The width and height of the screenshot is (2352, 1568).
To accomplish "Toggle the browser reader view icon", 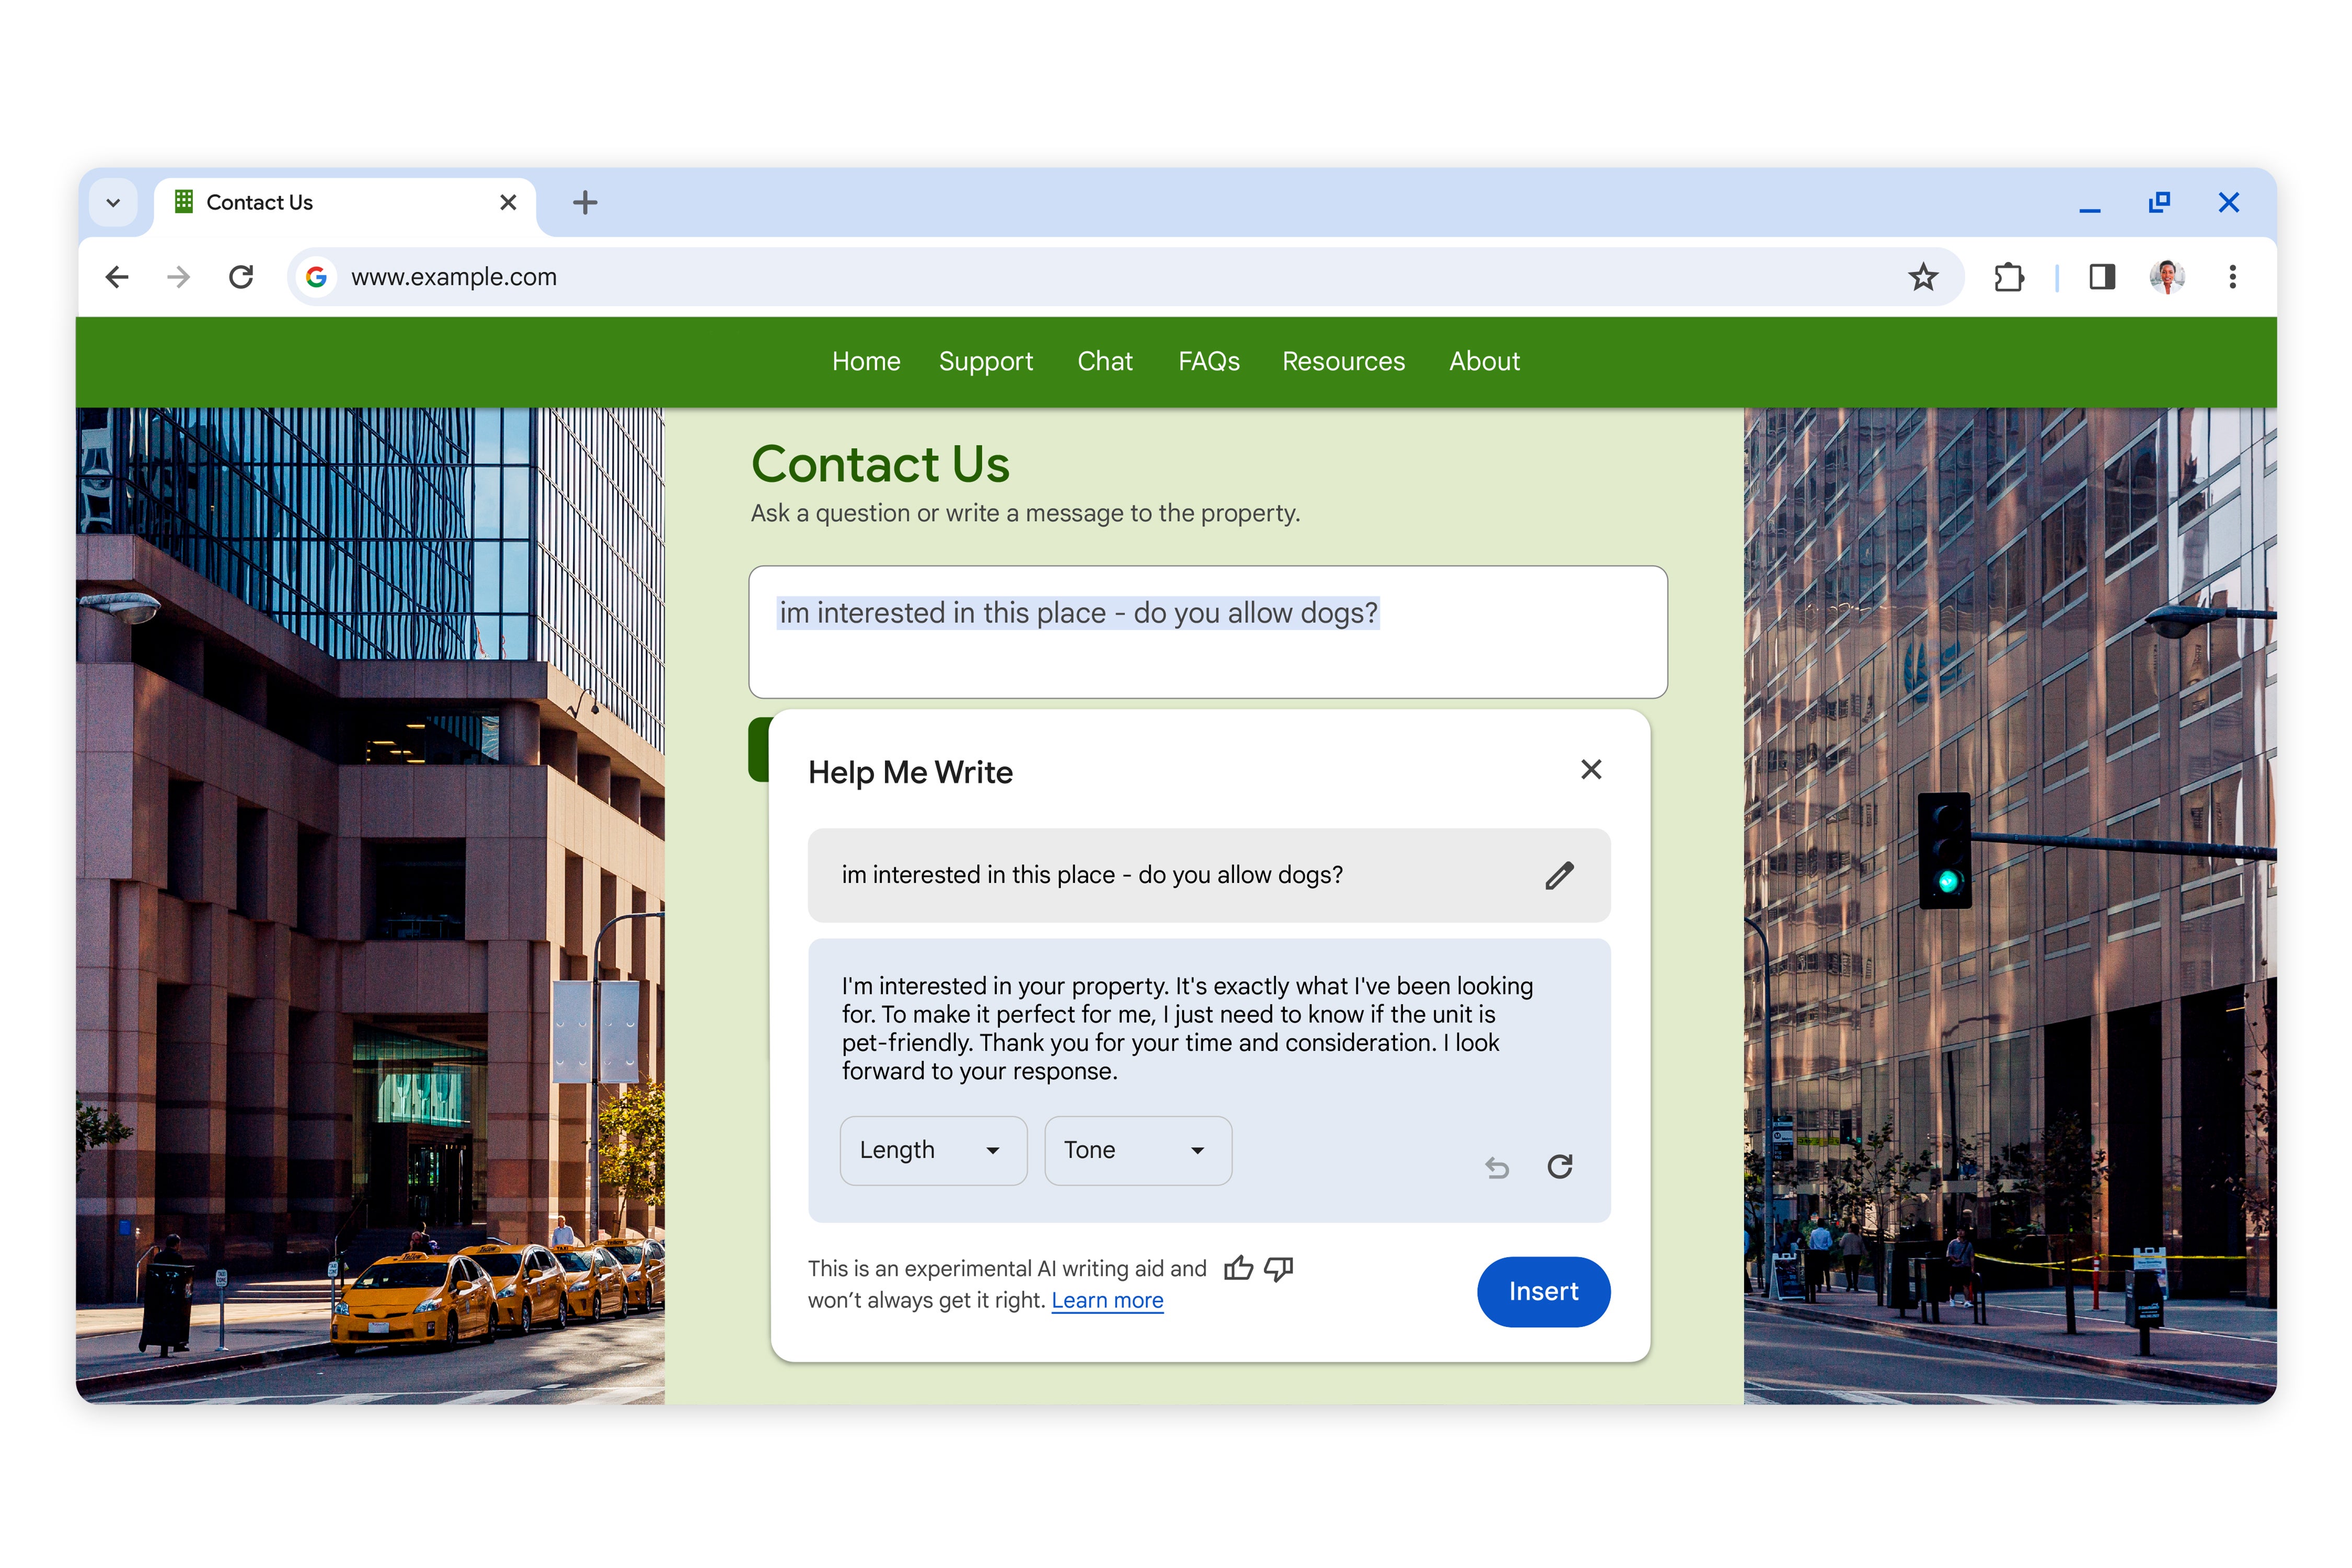I will point(2102,276).
